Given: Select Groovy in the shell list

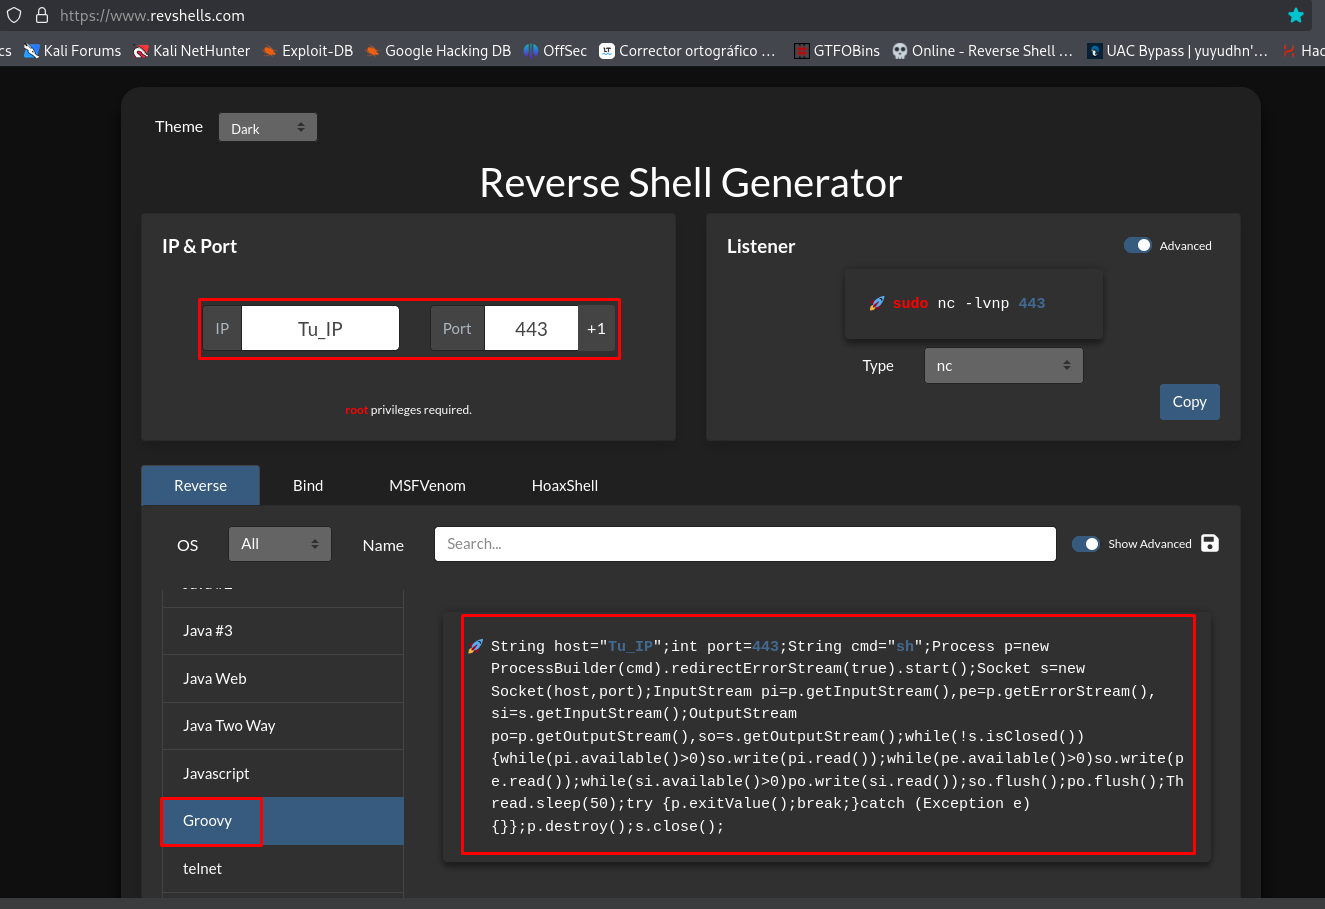Looking at the screenshot, I should (x=283, y=821).
